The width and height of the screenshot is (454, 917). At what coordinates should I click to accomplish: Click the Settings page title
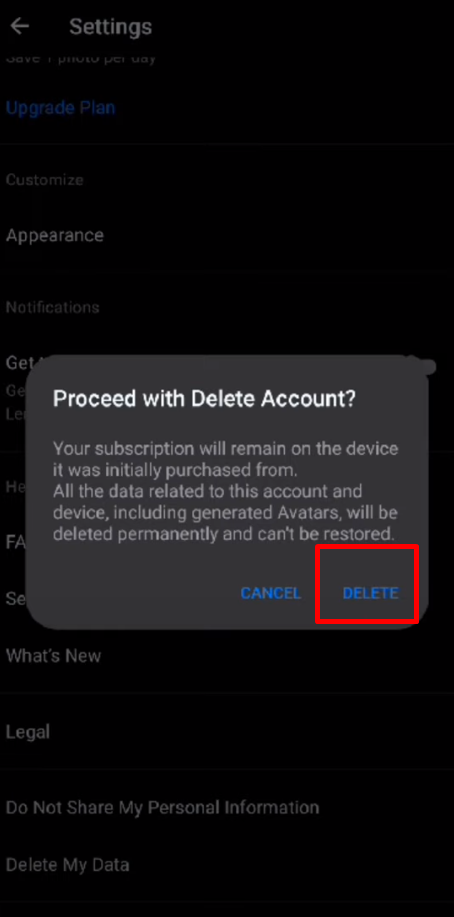click(x=111, y=27)
